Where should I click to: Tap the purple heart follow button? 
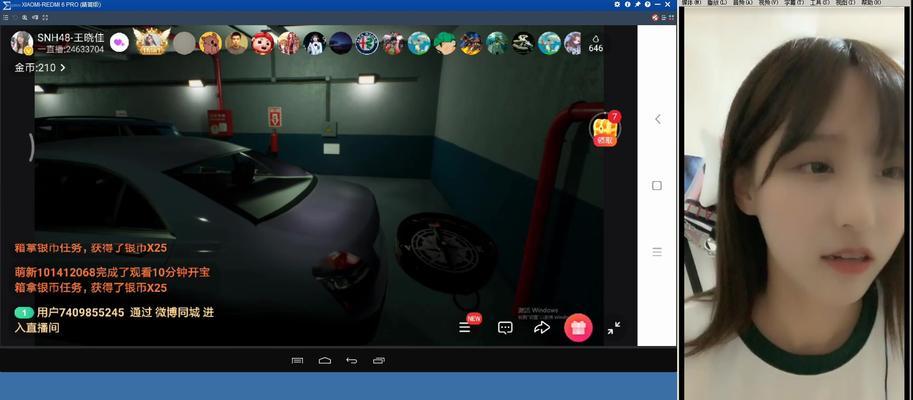pyautogui.click(x=119, y=43)
